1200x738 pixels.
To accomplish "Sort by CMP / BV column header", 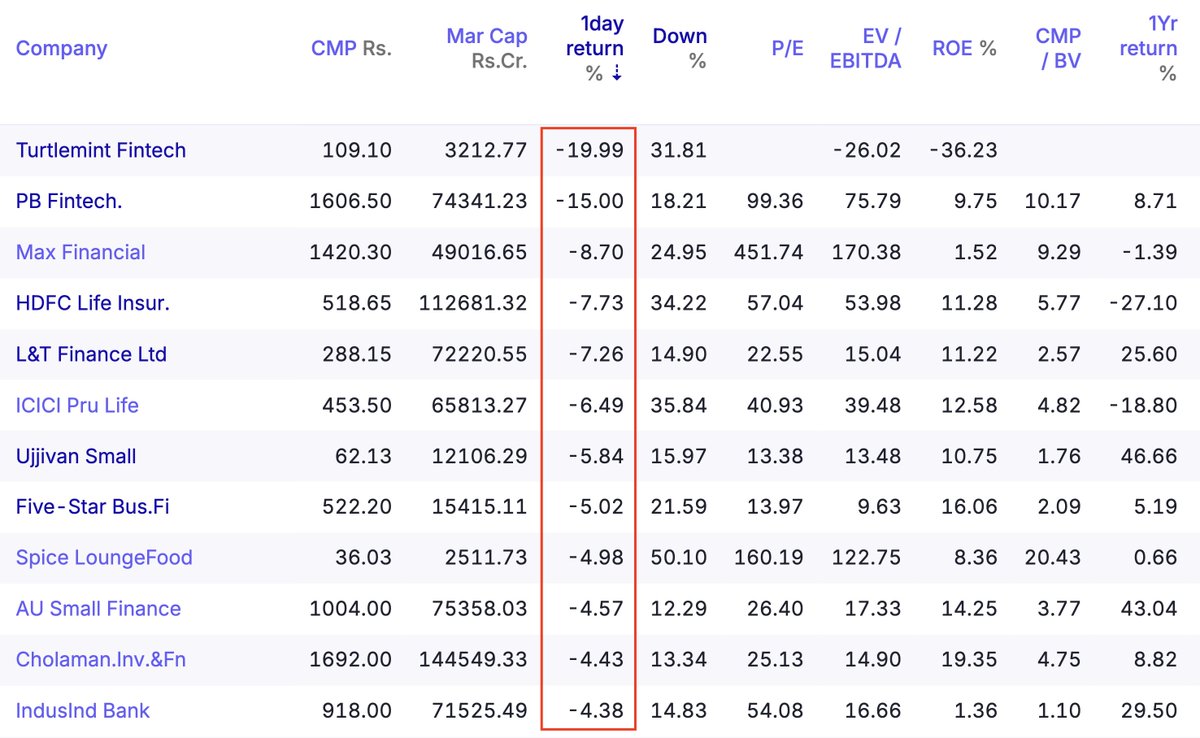I will pos(1058,48).
